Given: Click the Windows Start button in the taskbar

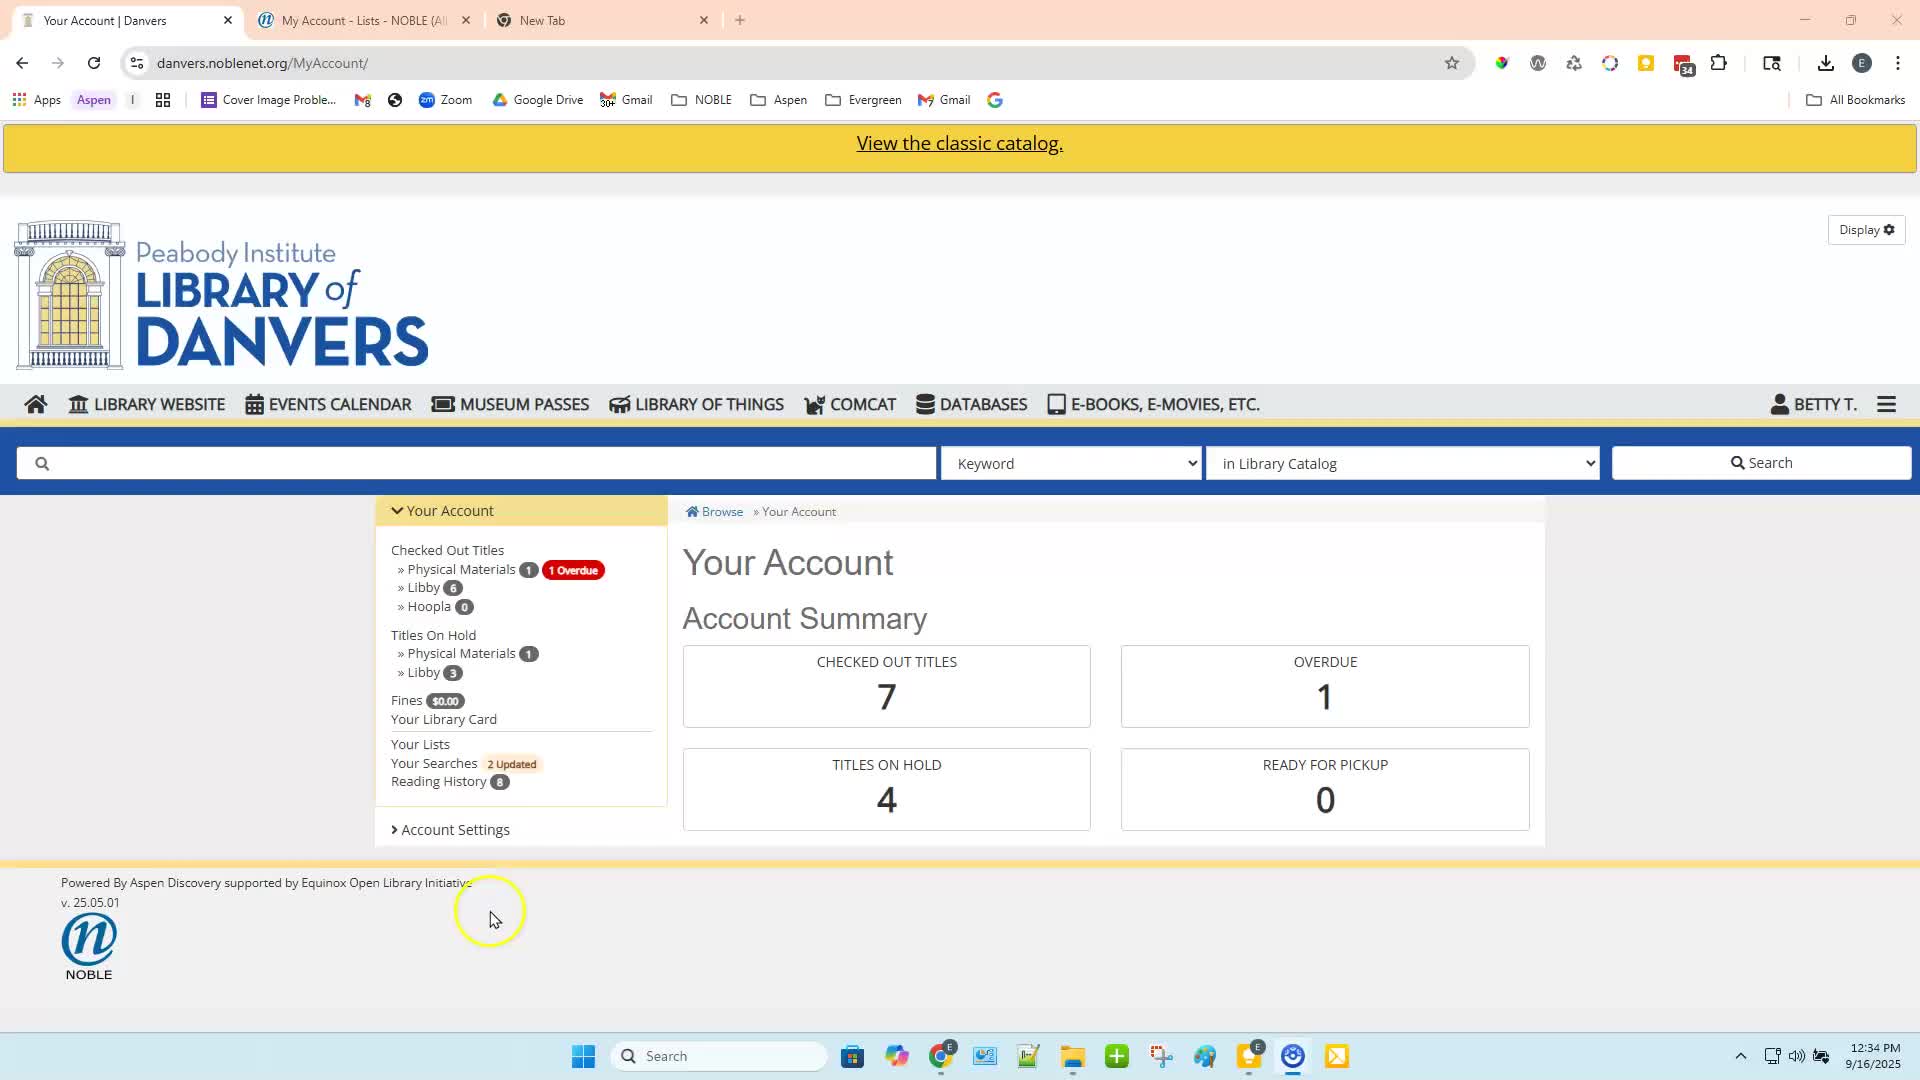Looking at the screenshot, I should 583,1056.
